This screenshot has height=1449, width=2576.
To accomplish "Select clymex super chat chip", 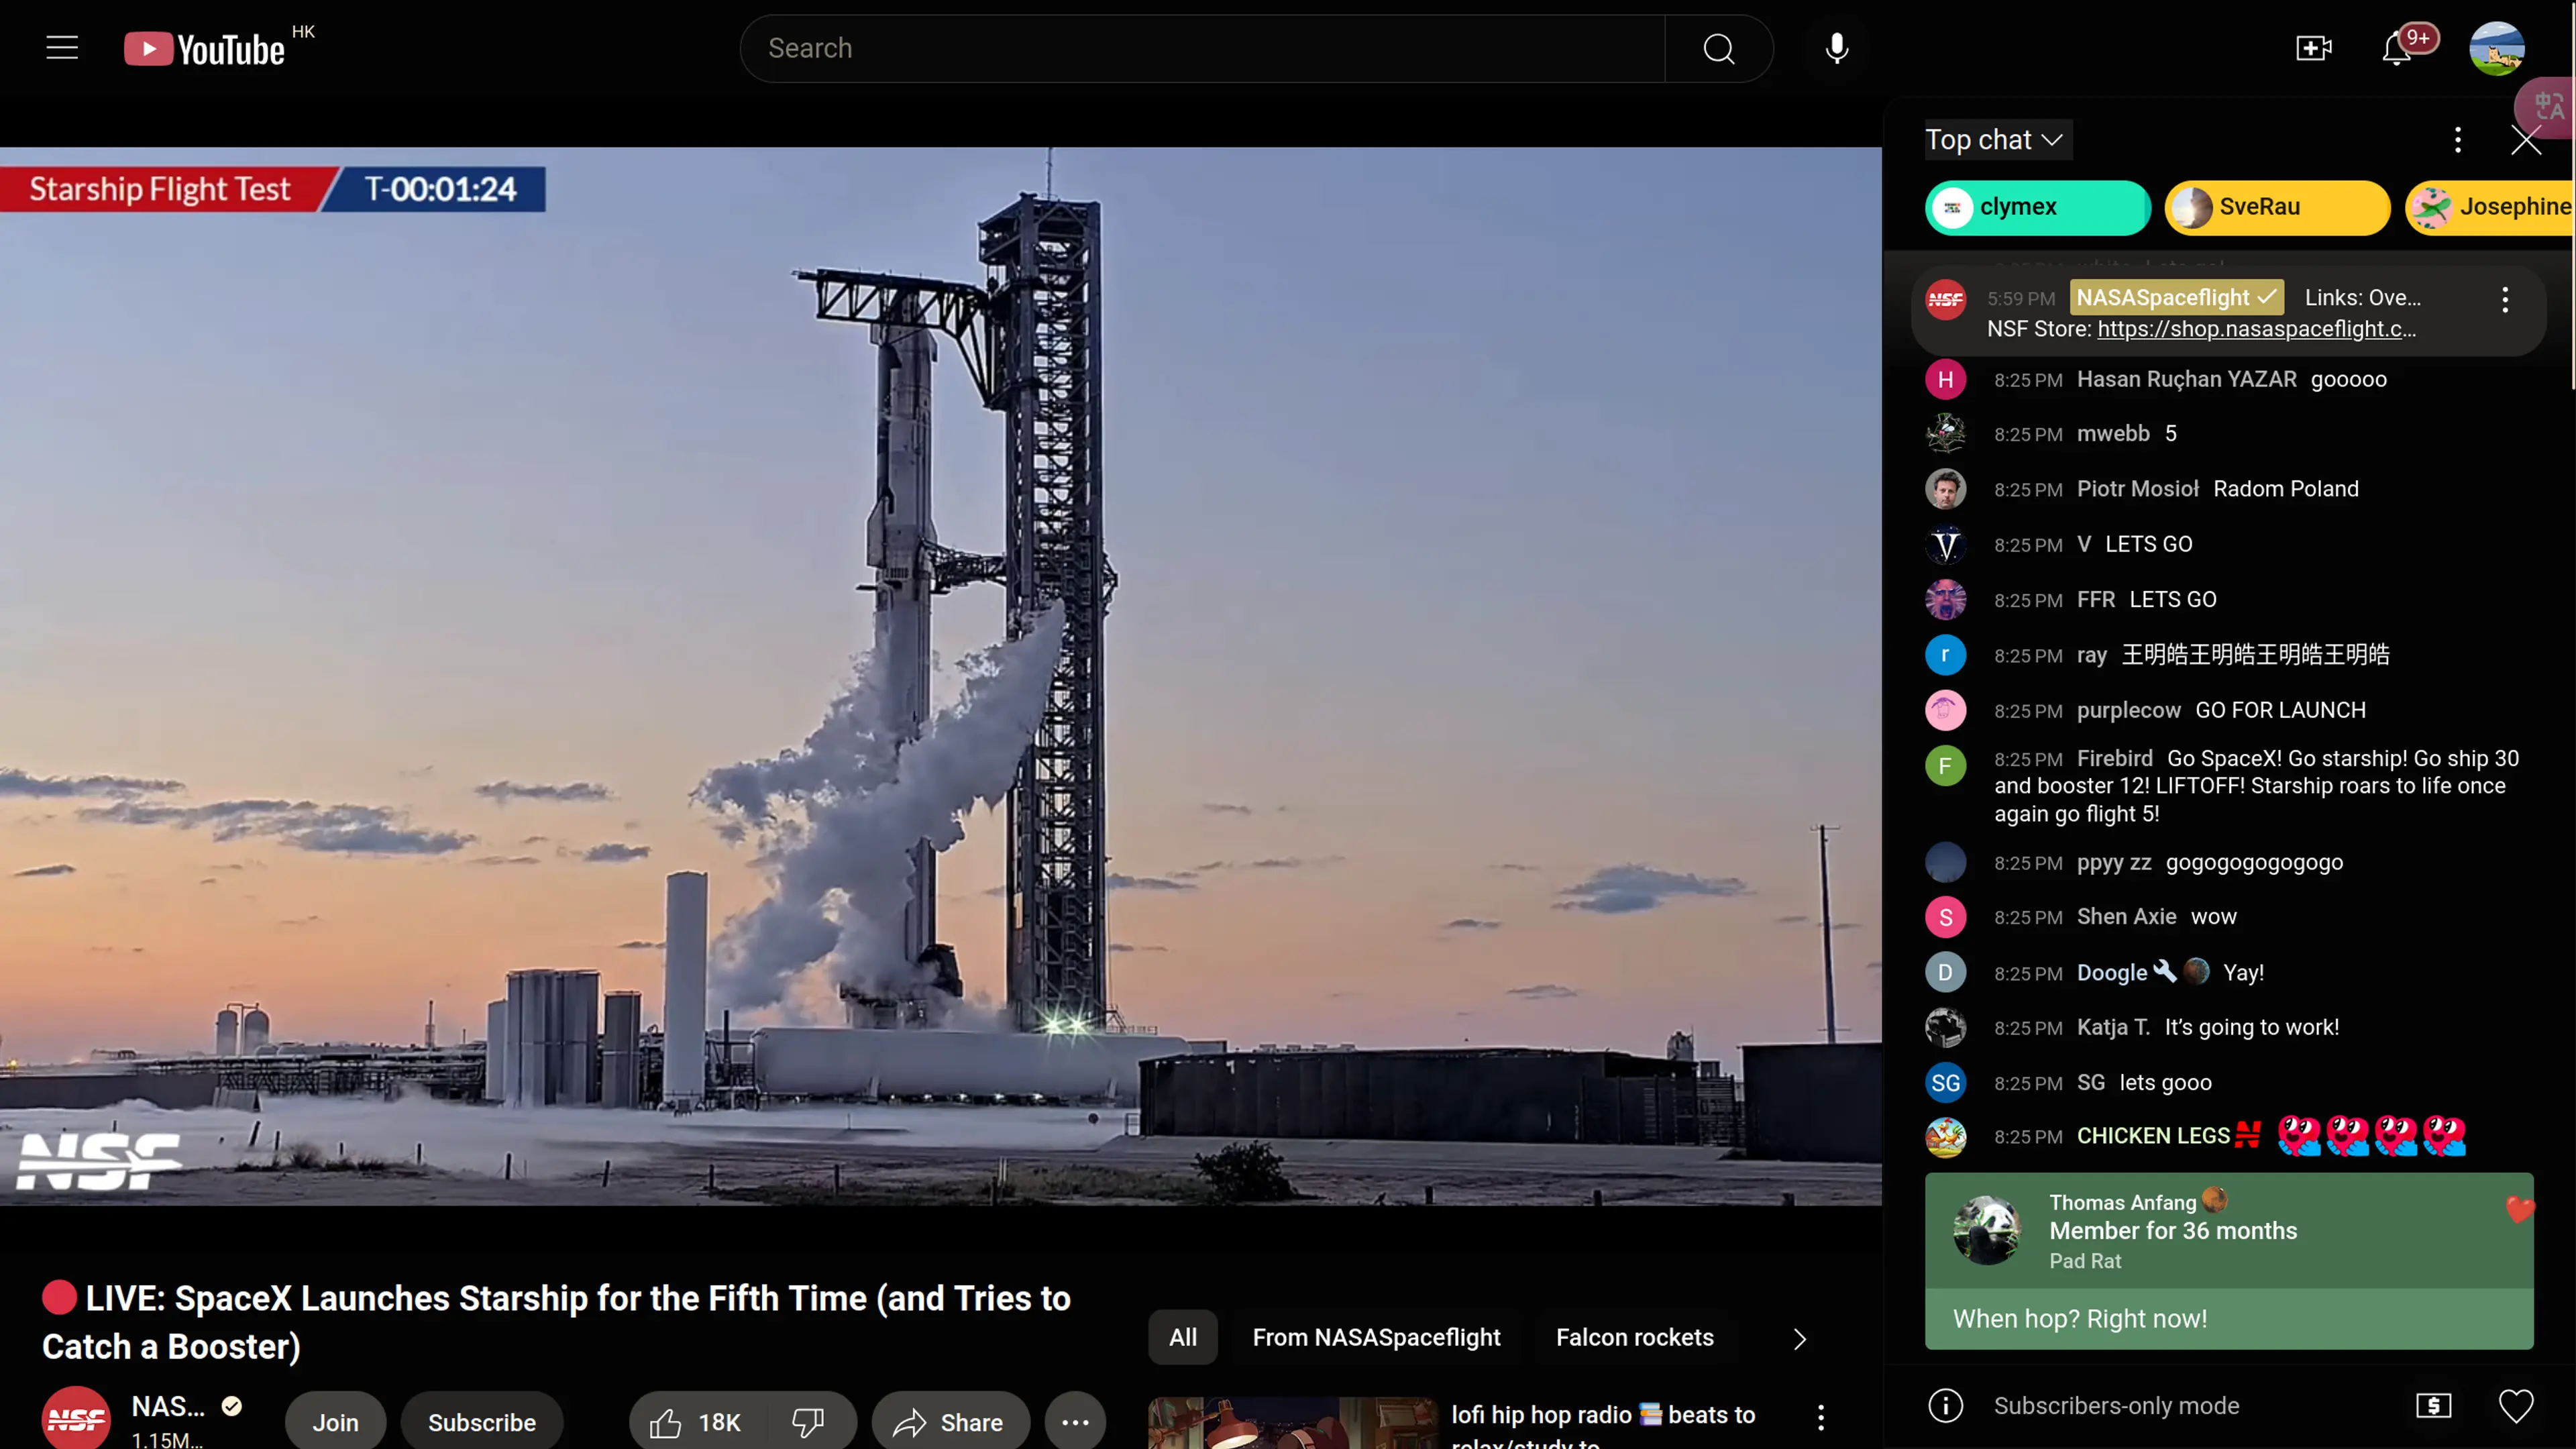I will pyautogui.click(x=2037, y=207).
